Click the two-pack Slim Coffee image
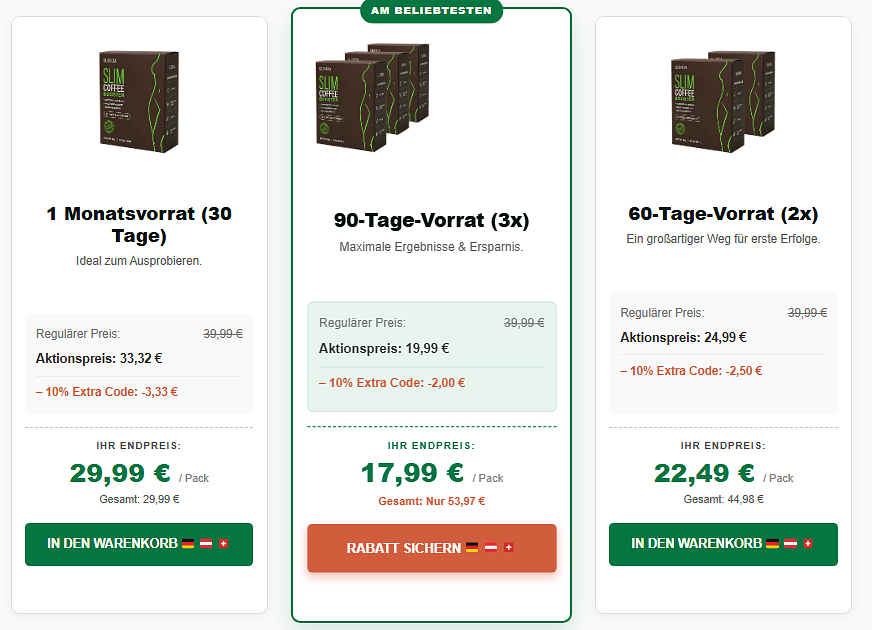The height and width of the screenshot is (630, 872). click(723, 101)
